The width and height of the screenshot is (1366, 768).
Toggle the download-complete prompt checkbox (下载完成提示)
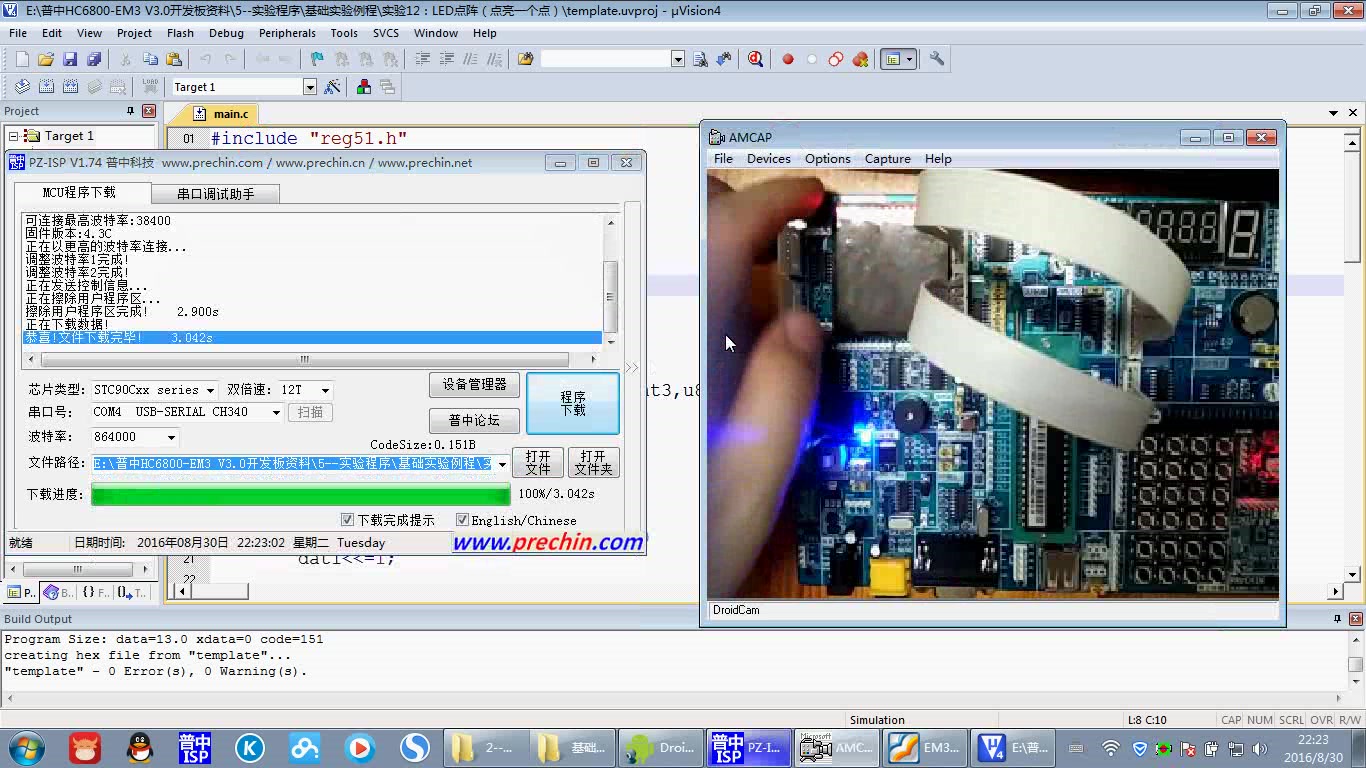tap(348, 520)
